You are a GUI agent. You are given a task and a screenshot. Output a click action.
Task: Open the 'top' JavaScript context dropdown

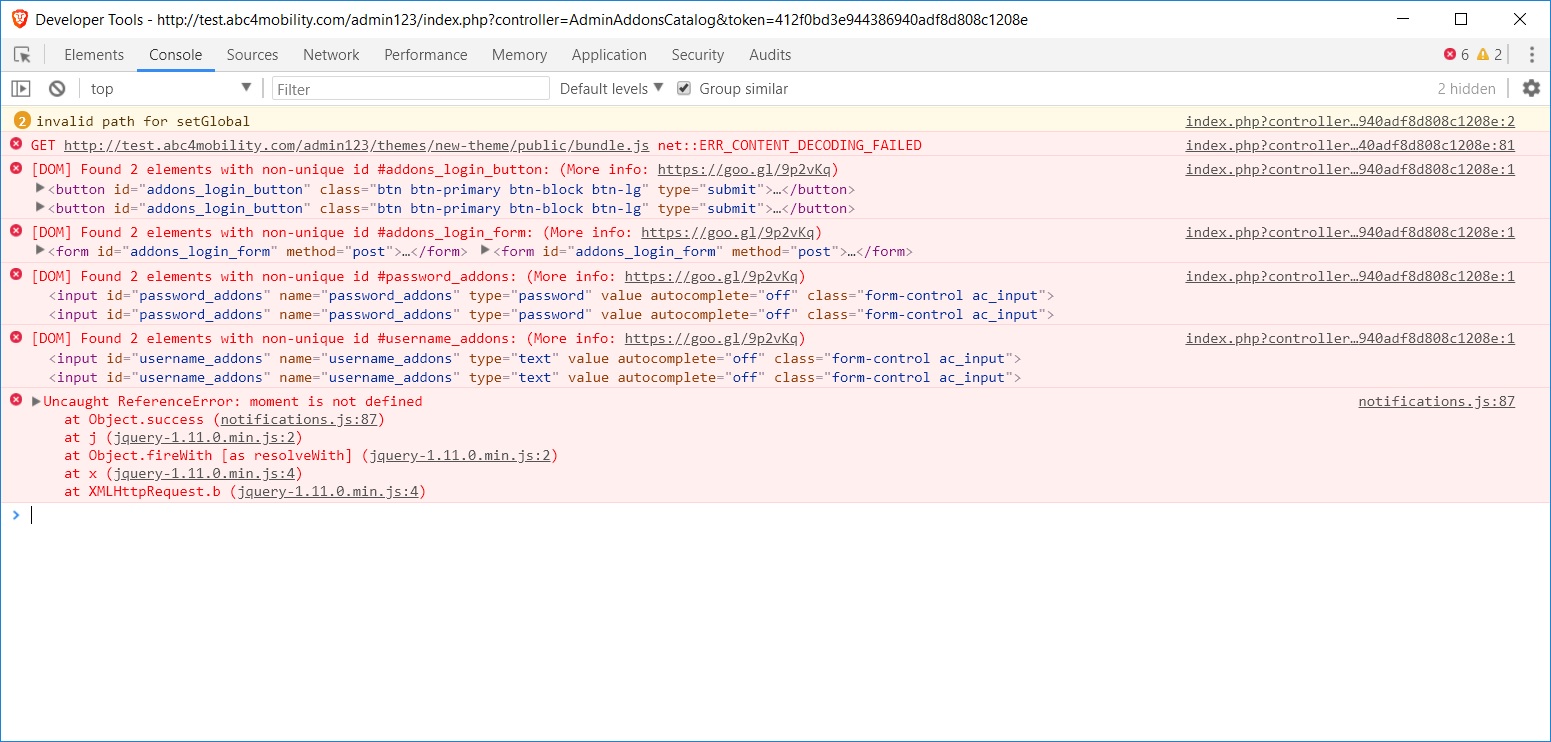coord(171,89)
